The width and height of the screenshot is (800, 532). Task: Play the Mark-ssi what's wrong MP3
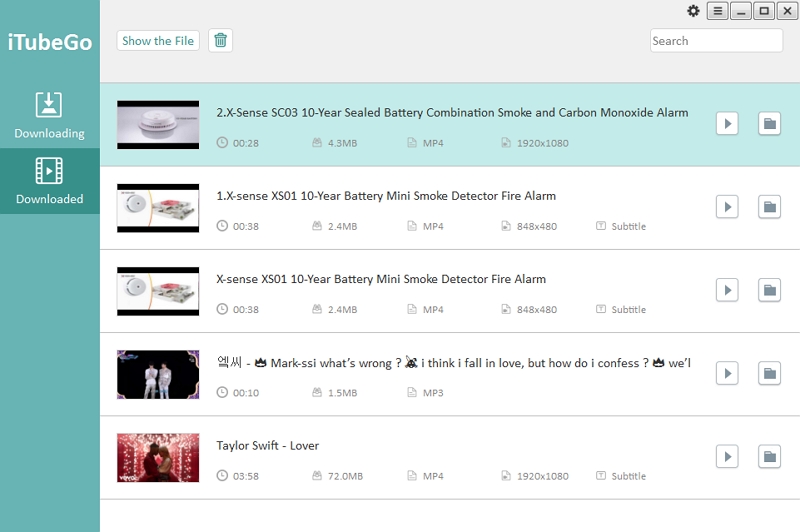point(727,373)
